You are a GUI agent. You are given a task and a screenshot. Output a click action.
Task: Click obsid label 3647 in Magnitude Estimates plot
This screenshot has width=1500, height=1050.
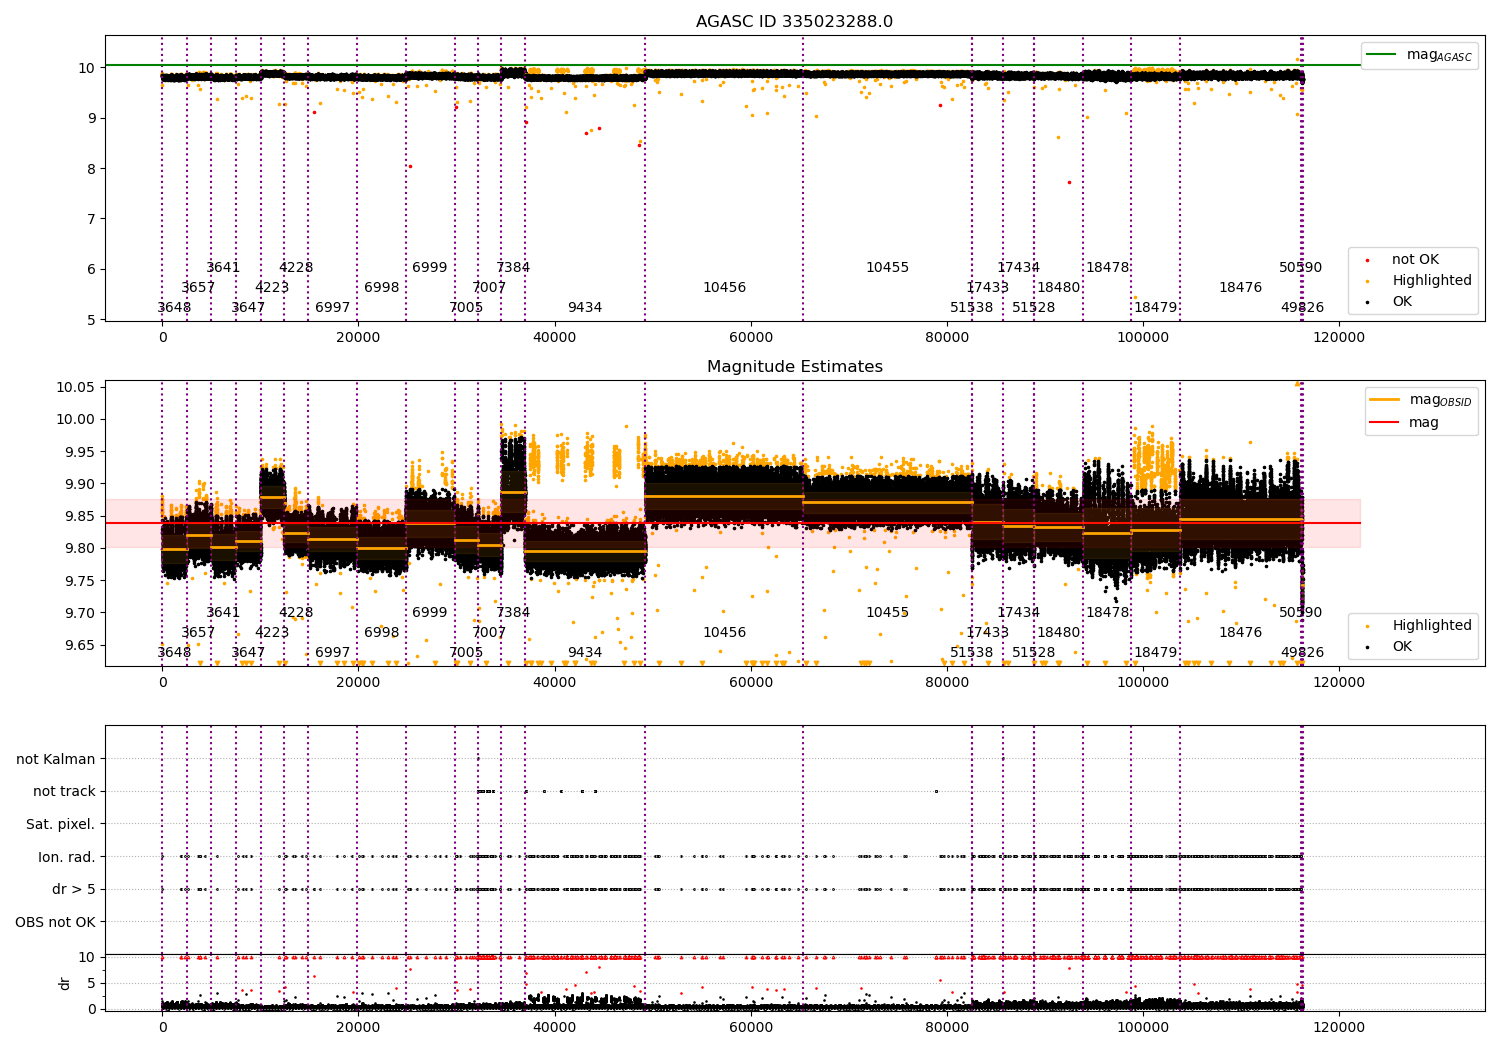click(x=248, y=653)
